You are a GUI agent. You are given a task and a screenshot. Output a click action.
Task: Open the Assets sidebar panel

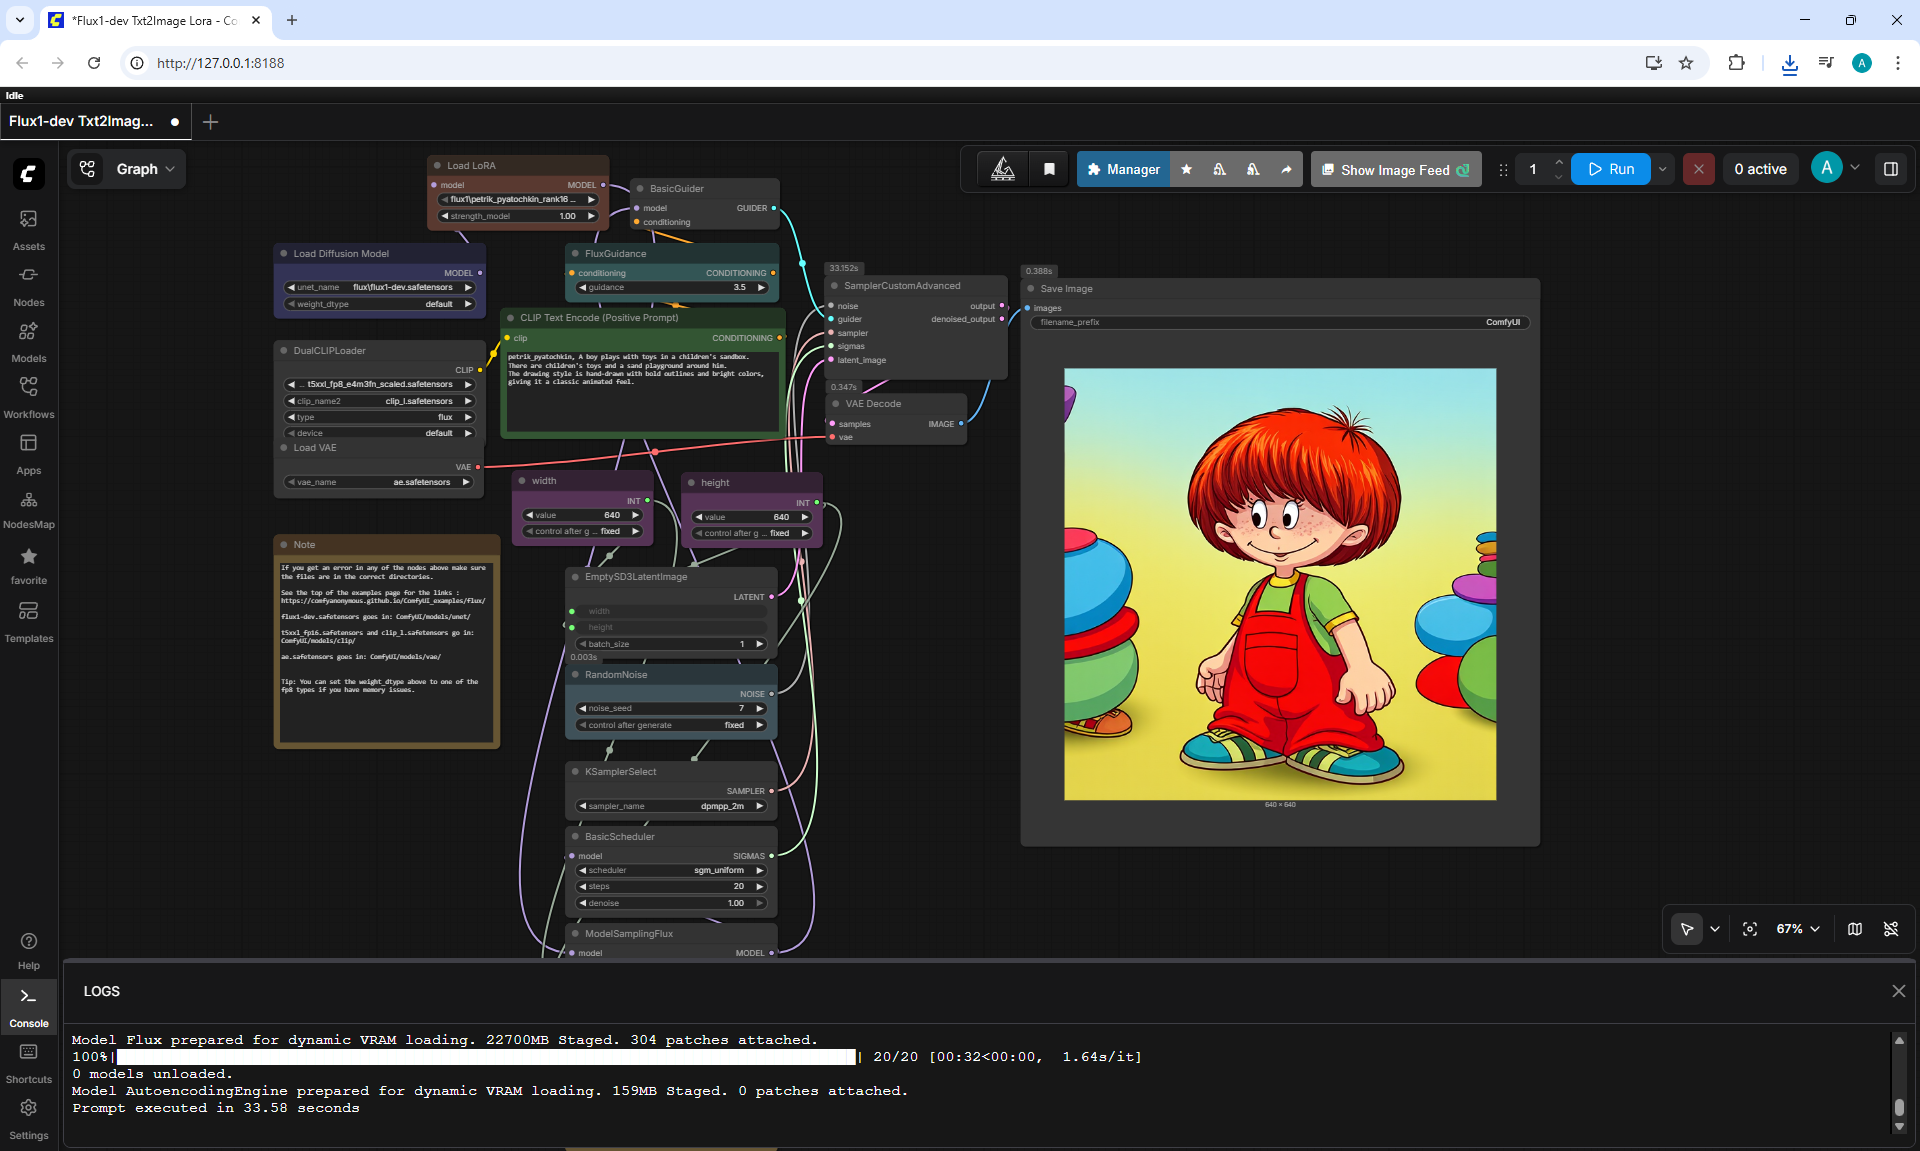pos(28,230)
